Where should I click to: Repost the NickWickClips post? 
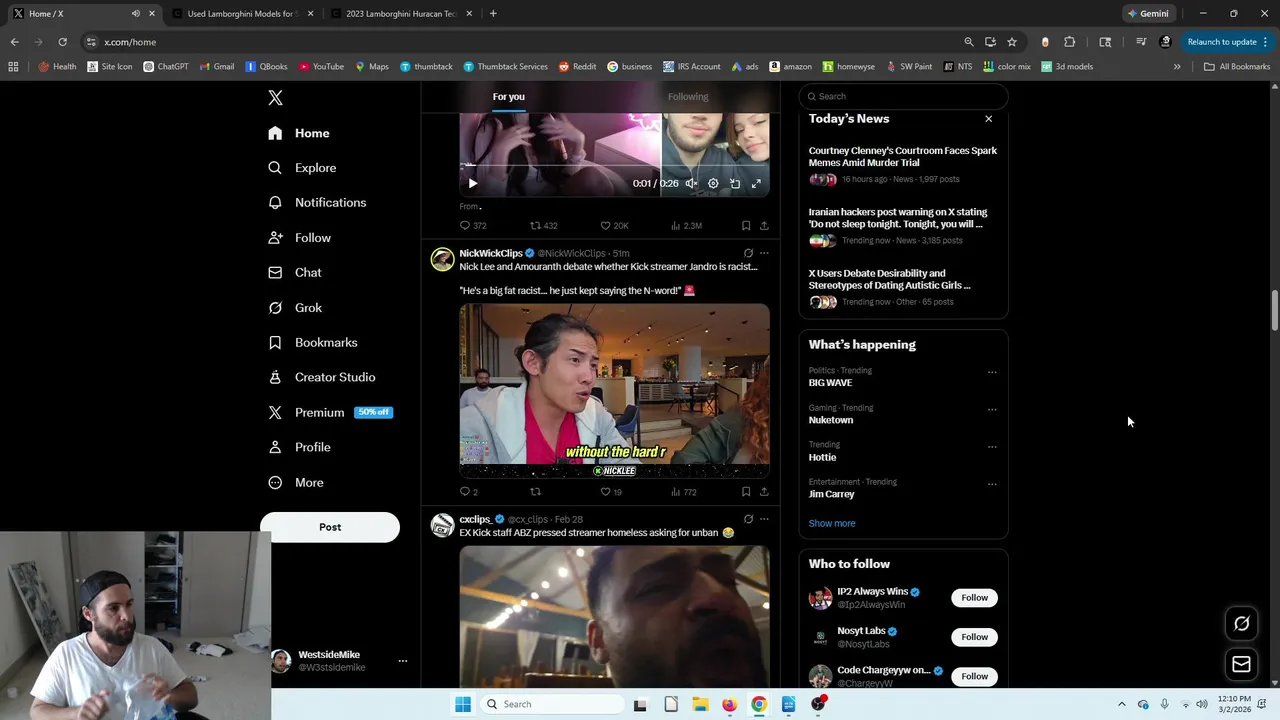(535, 492)
